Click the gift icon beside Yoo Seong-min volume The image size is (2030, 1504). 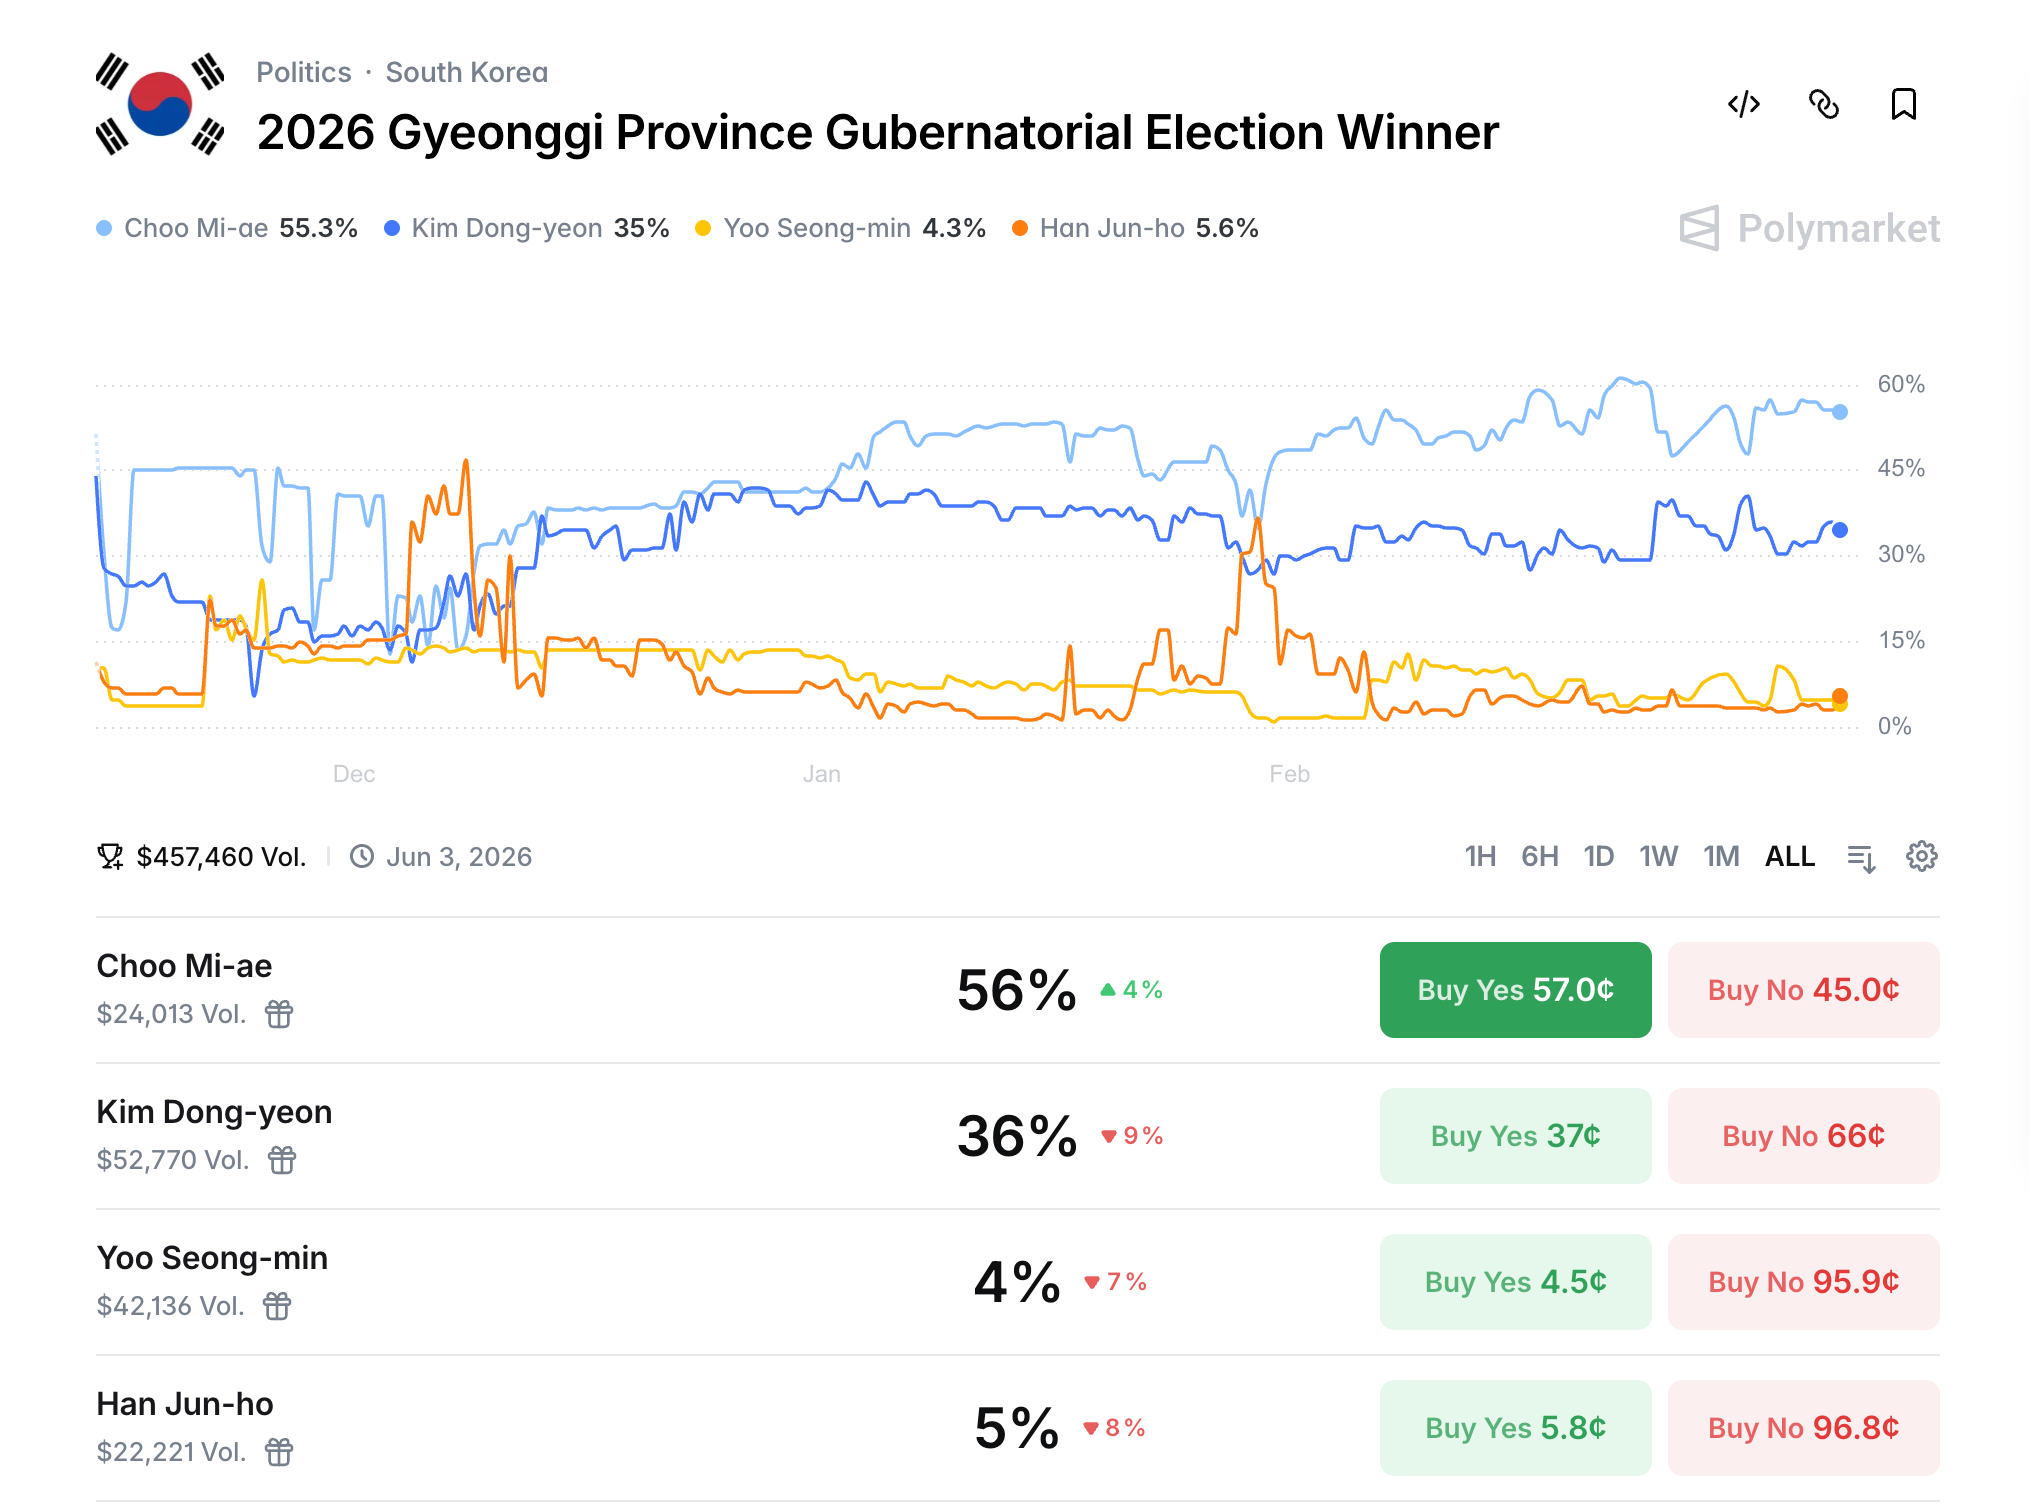tap(277, 1306)
